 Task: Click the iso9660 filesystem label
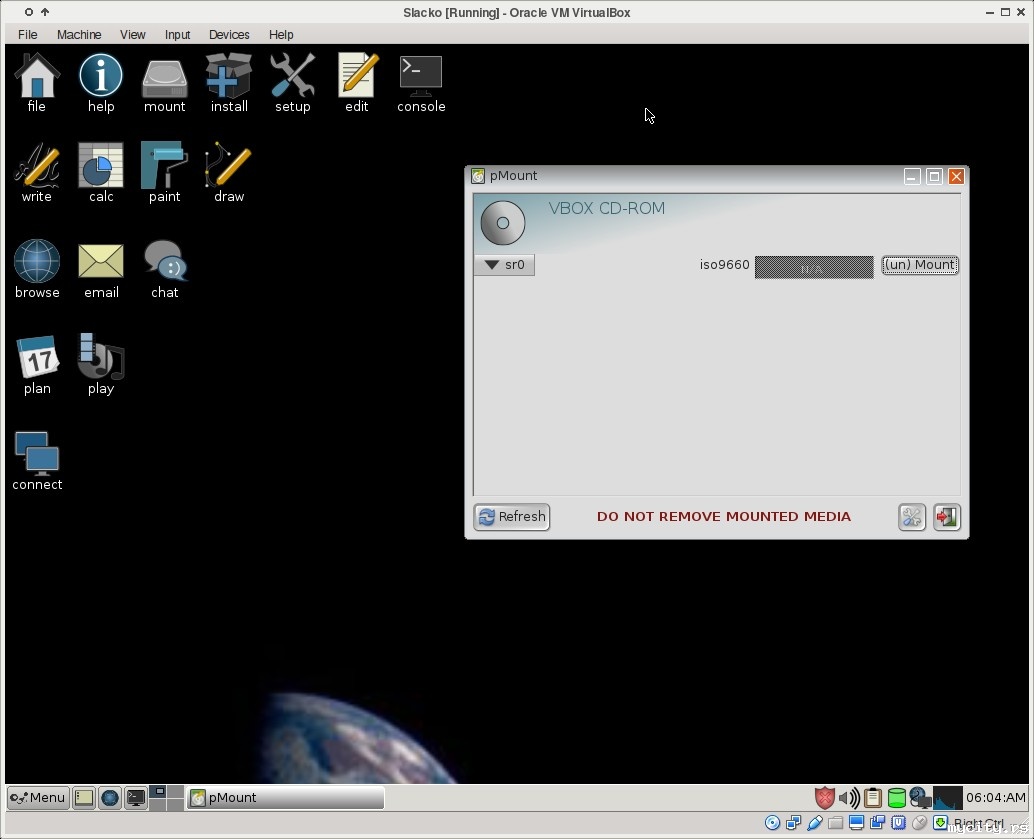[724, 264]
